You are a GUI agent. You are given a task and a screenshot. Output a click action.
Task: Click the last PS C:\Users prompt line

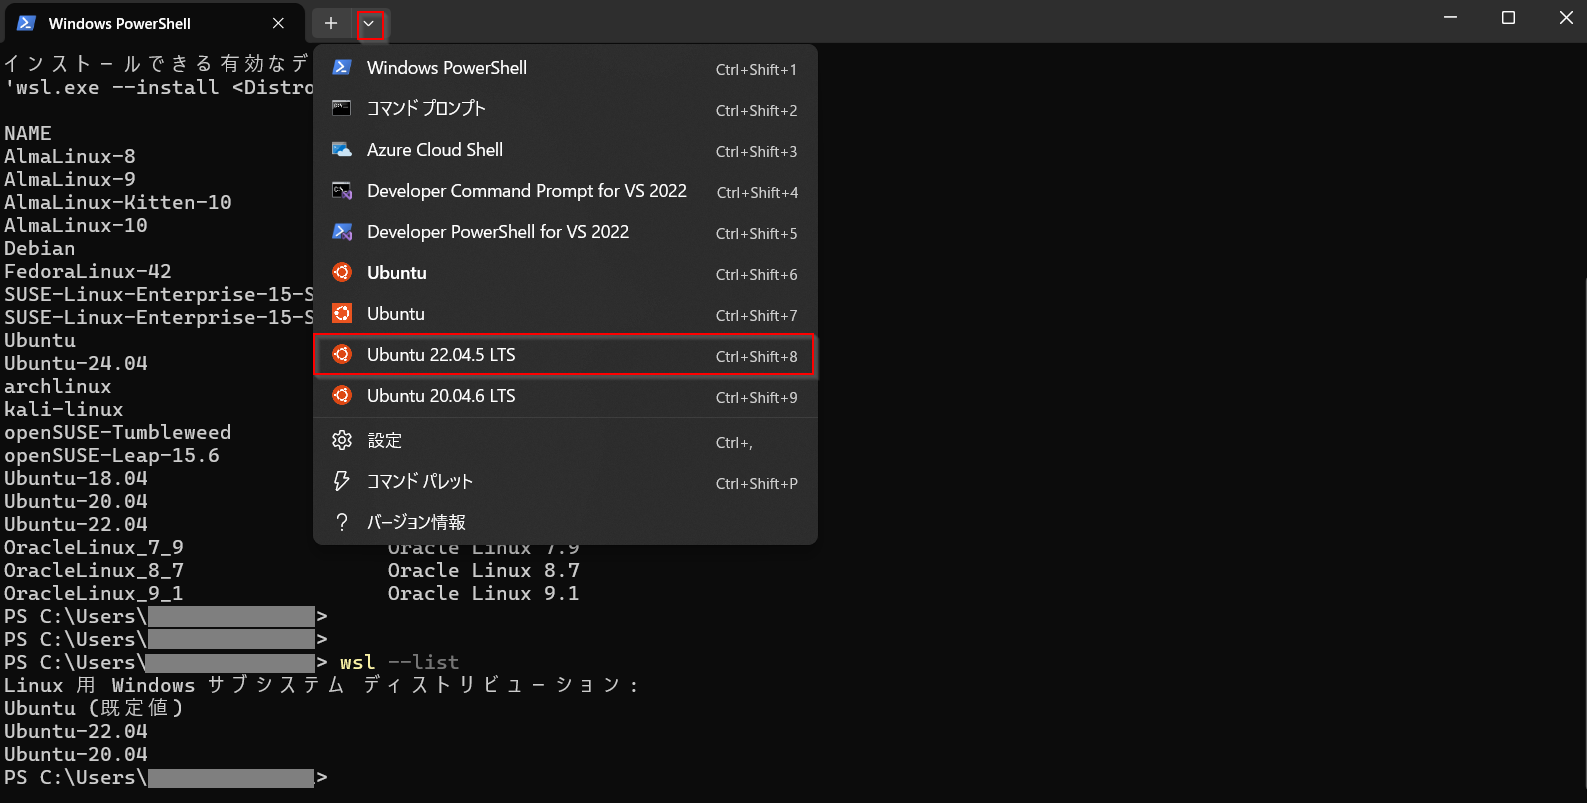[165, 777]
